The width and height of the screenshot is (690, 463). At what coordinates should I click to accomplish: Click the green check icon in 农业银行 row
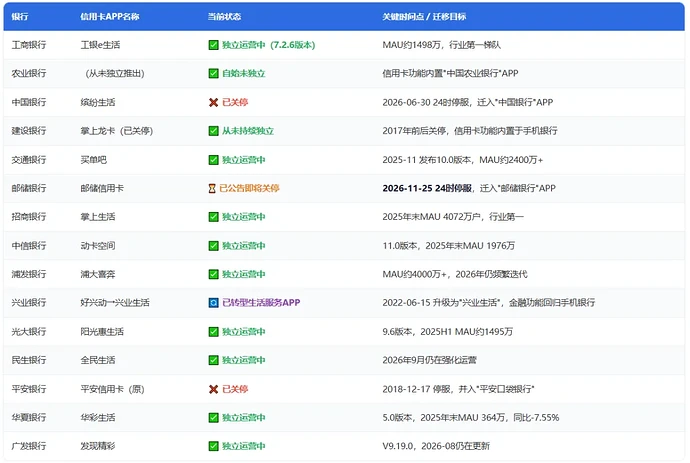click(213, 73)
